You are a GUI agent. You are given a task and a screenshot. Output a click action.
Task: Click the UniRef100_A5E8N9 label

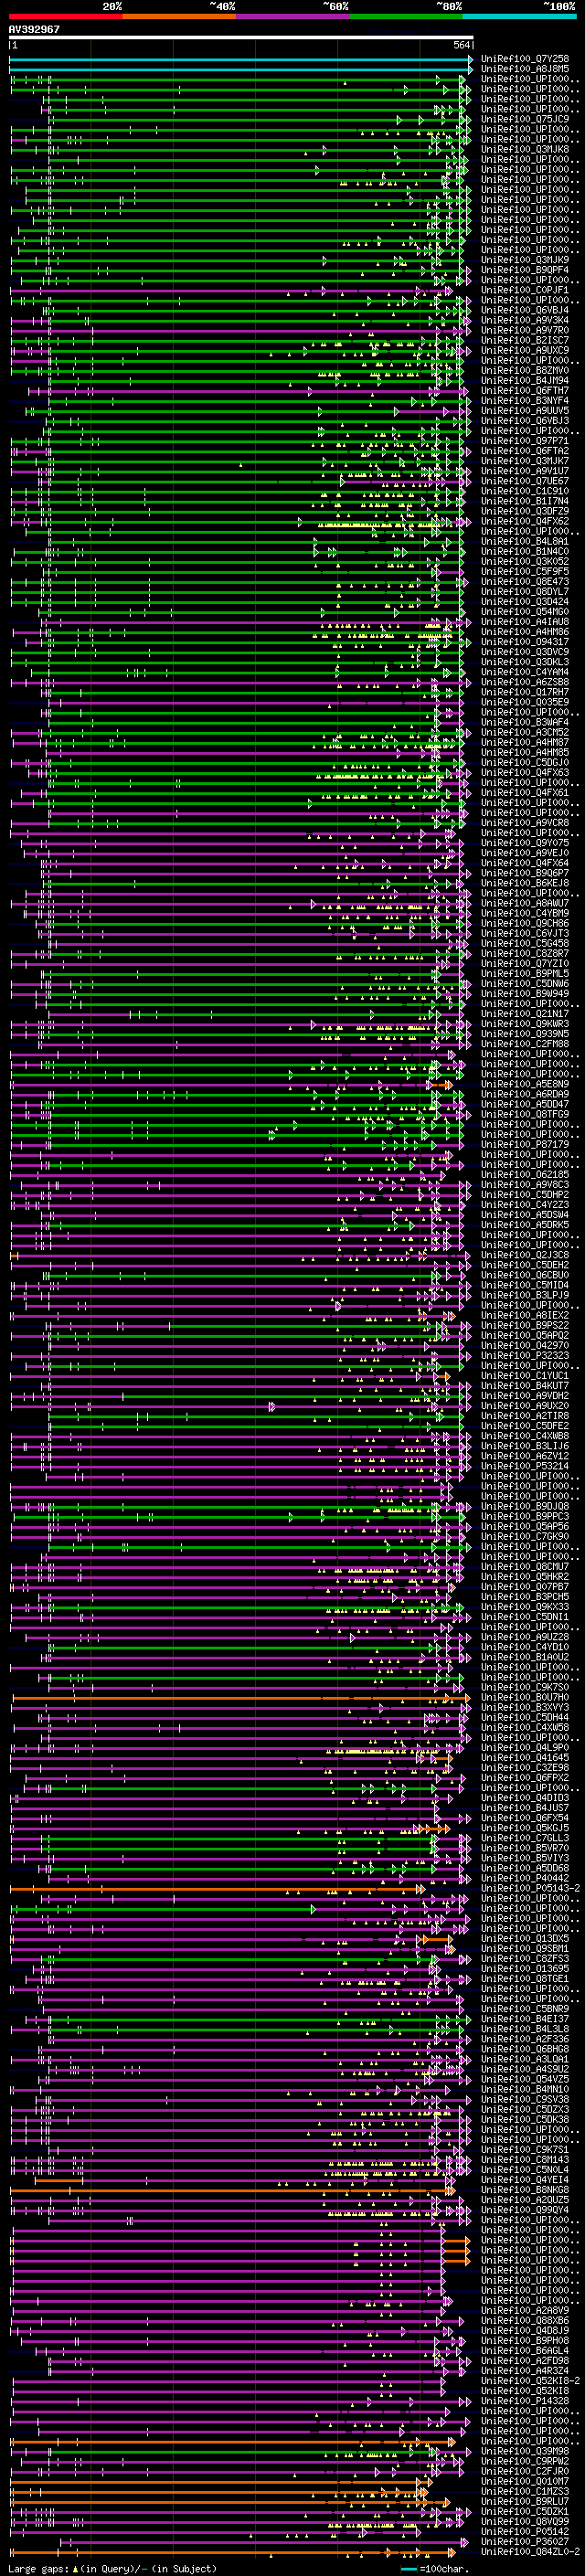[x=525, y=1084]
